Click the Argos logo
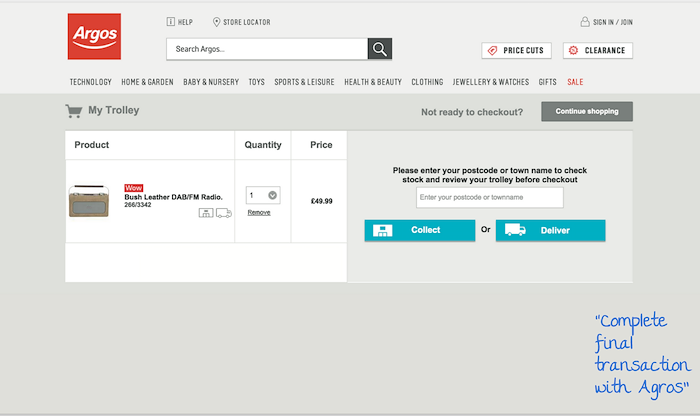Image resolution: width=700 pixels, height=416 pixels. (x=94, y=36)
